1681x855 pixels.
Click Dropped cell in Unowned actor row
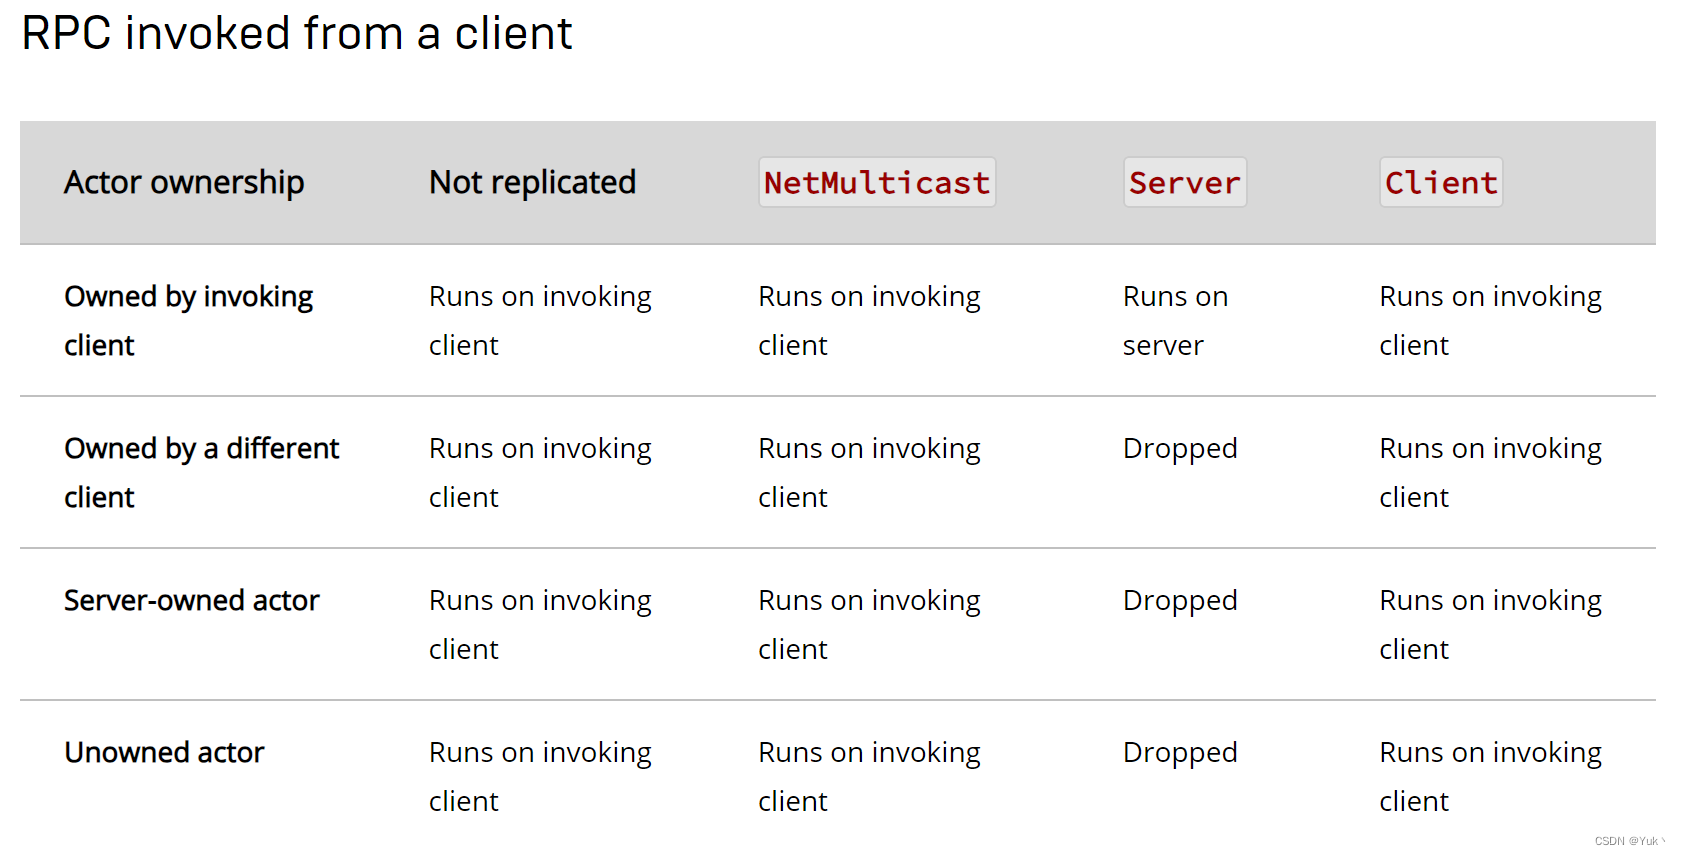point(1180,753)
